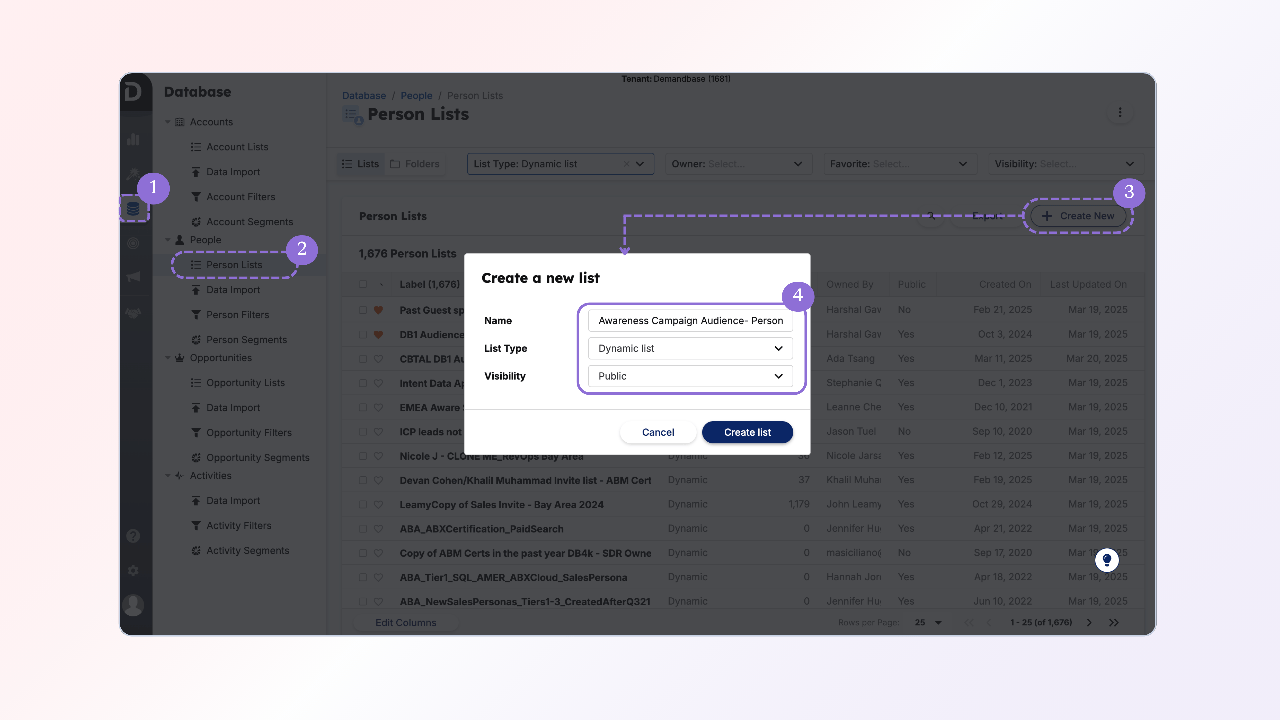Click the lightbulb tips floating icon
The width and height of the screenshot is (1280, 720).
(x=1106, y=560)
